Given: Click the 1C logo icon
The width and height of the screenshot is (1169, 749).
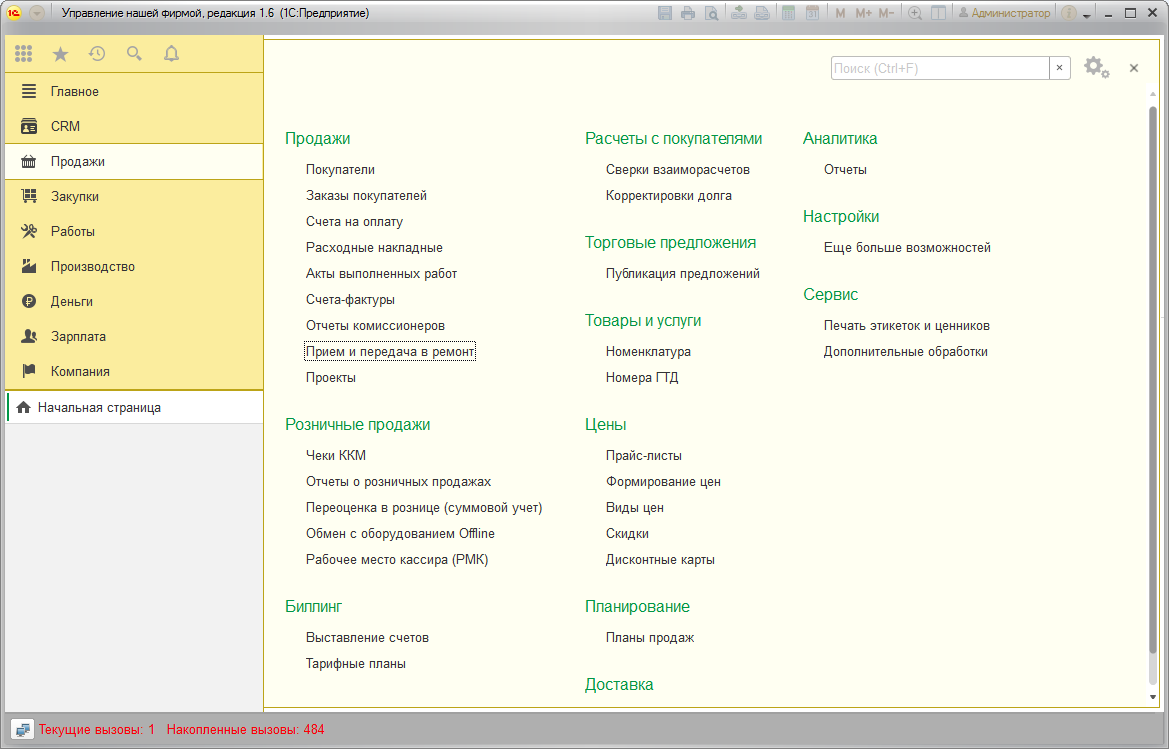Looking at the screenshot, I should pos(13,13).
